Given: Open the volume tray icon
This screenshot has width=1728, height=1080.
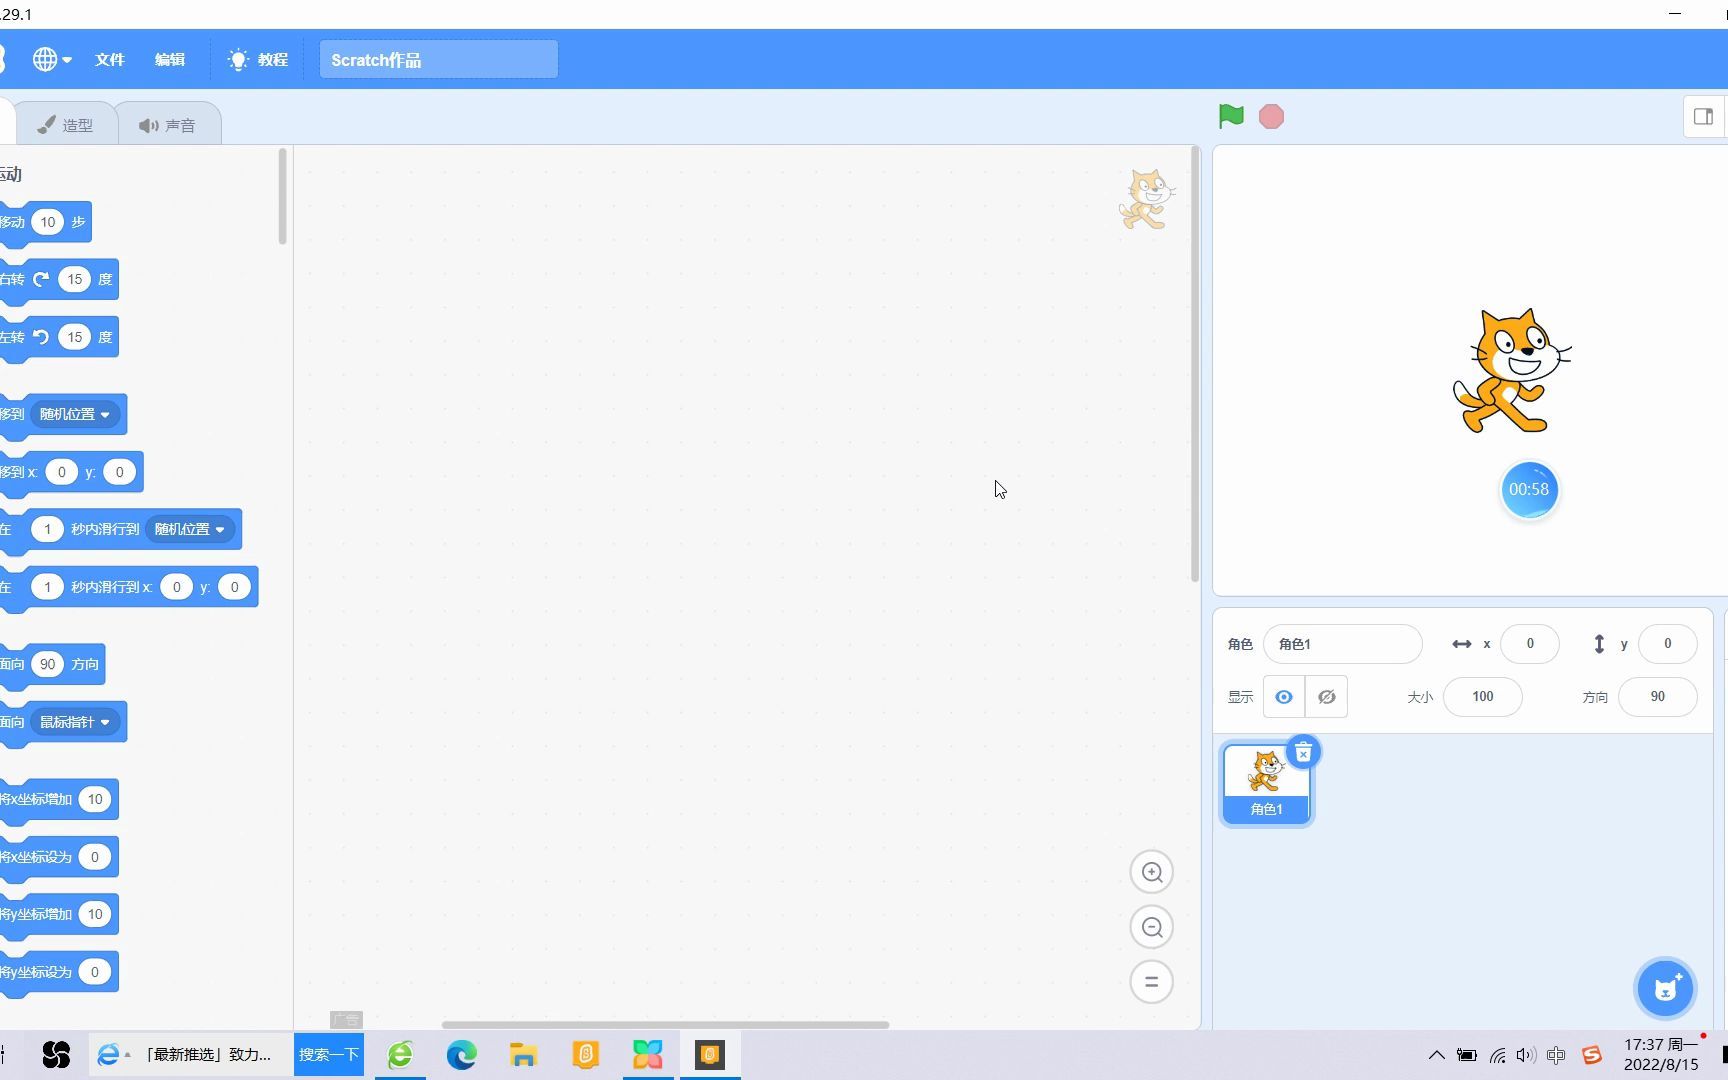Looking at the screenshot, I should point(1526,1055).
